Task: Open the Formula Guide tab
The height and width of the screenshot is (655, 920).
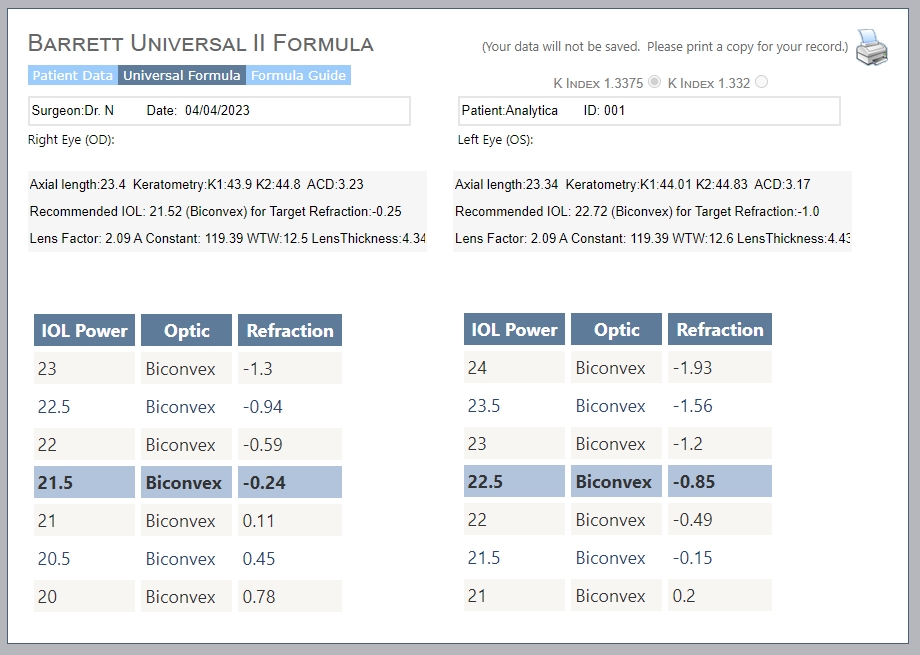Action: click(x=298, y=75)
